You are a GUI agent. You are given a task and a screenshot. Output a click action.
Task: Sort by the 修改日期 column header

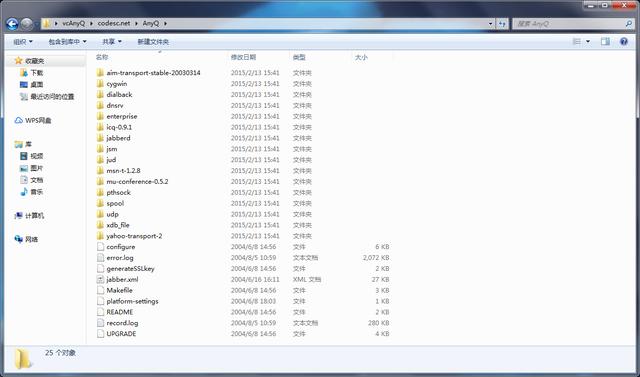click(x=243, y=58)
